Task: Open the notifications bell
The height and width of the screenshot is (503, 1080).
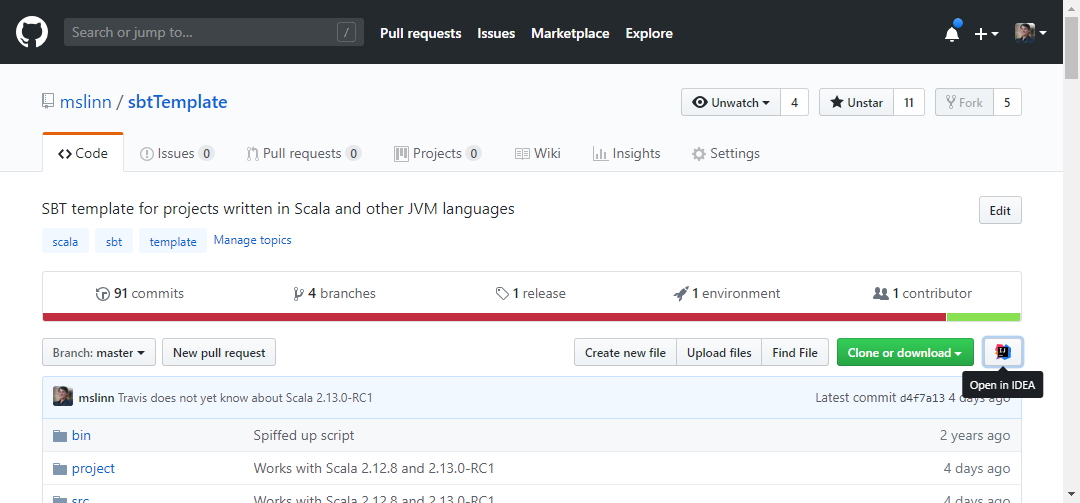Action: [952, 33]
